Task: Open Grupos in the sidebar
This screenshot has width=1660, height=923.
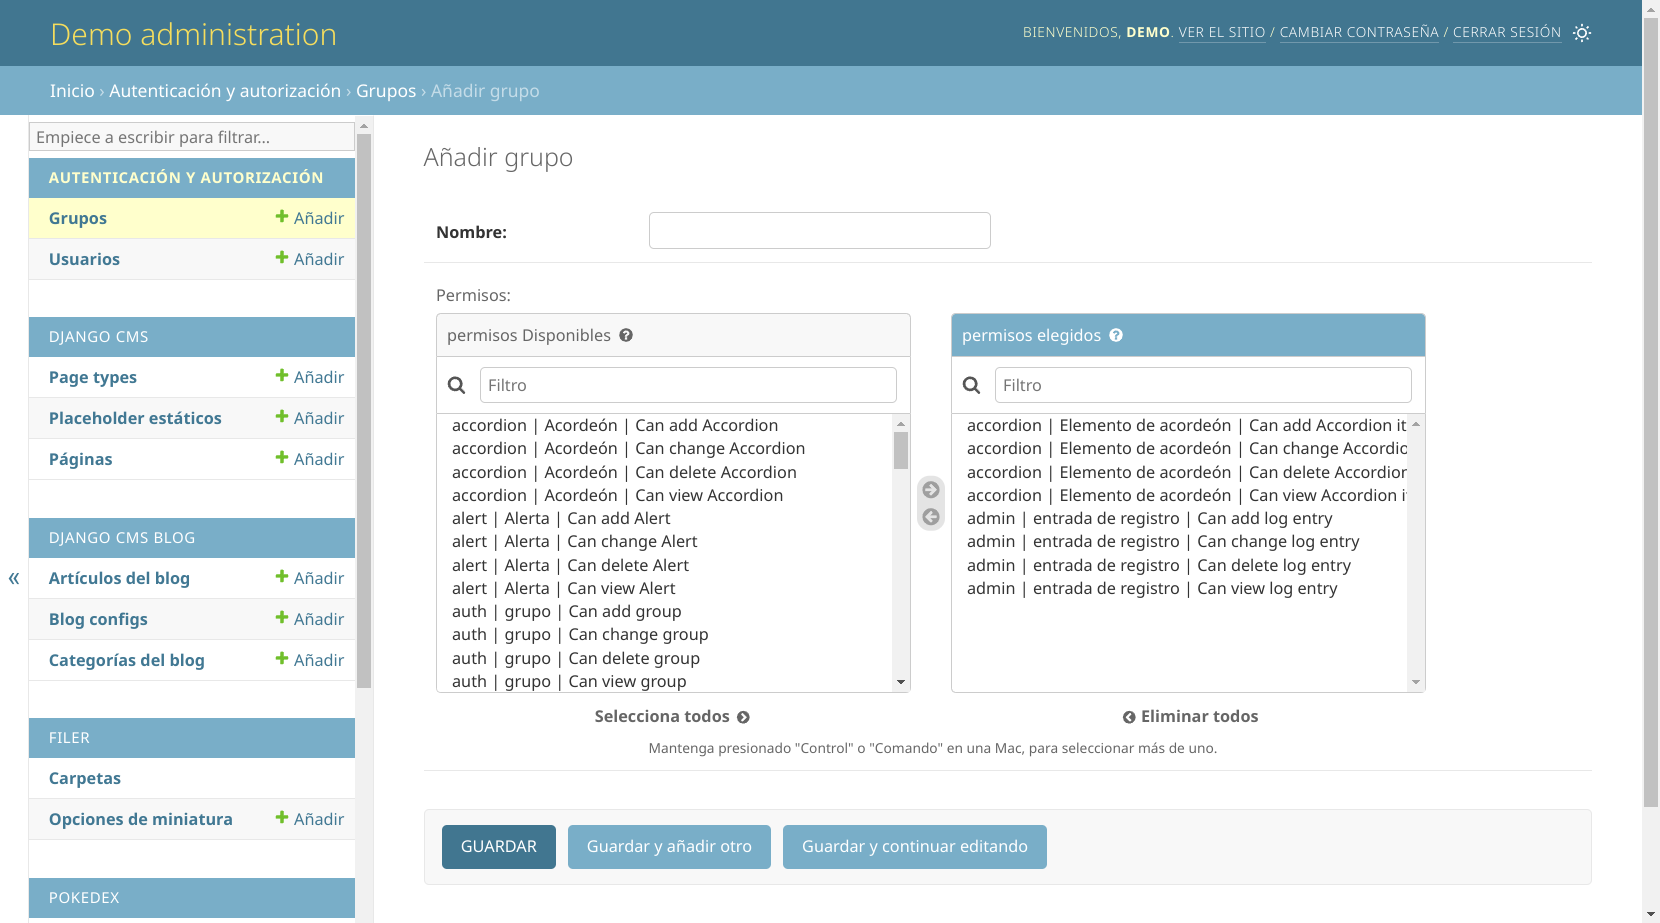Action: click(x=78, y=218)
